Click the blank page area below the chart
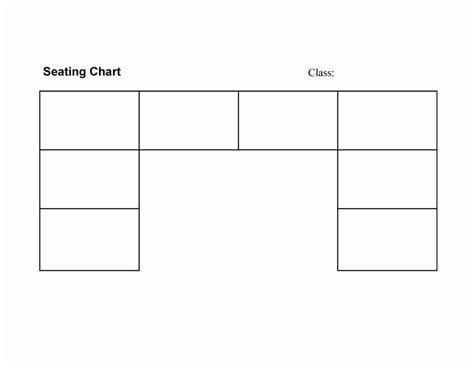This screenshot has width=474, height=366. tap(238, 317)
